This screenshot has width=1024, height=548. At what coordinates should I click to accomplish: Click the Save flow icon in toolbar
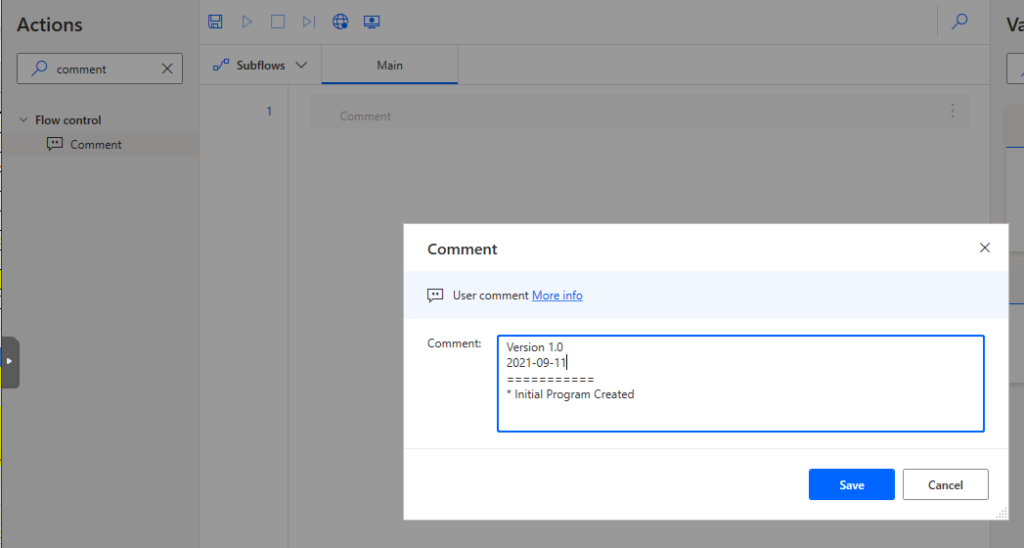point(215,22)
